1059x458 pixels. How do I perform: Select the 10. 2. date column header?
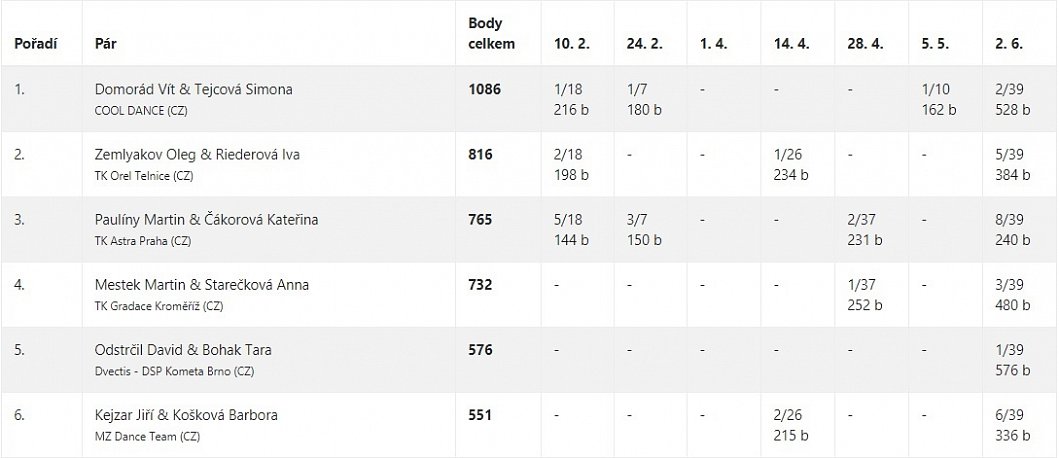(572, 44)
